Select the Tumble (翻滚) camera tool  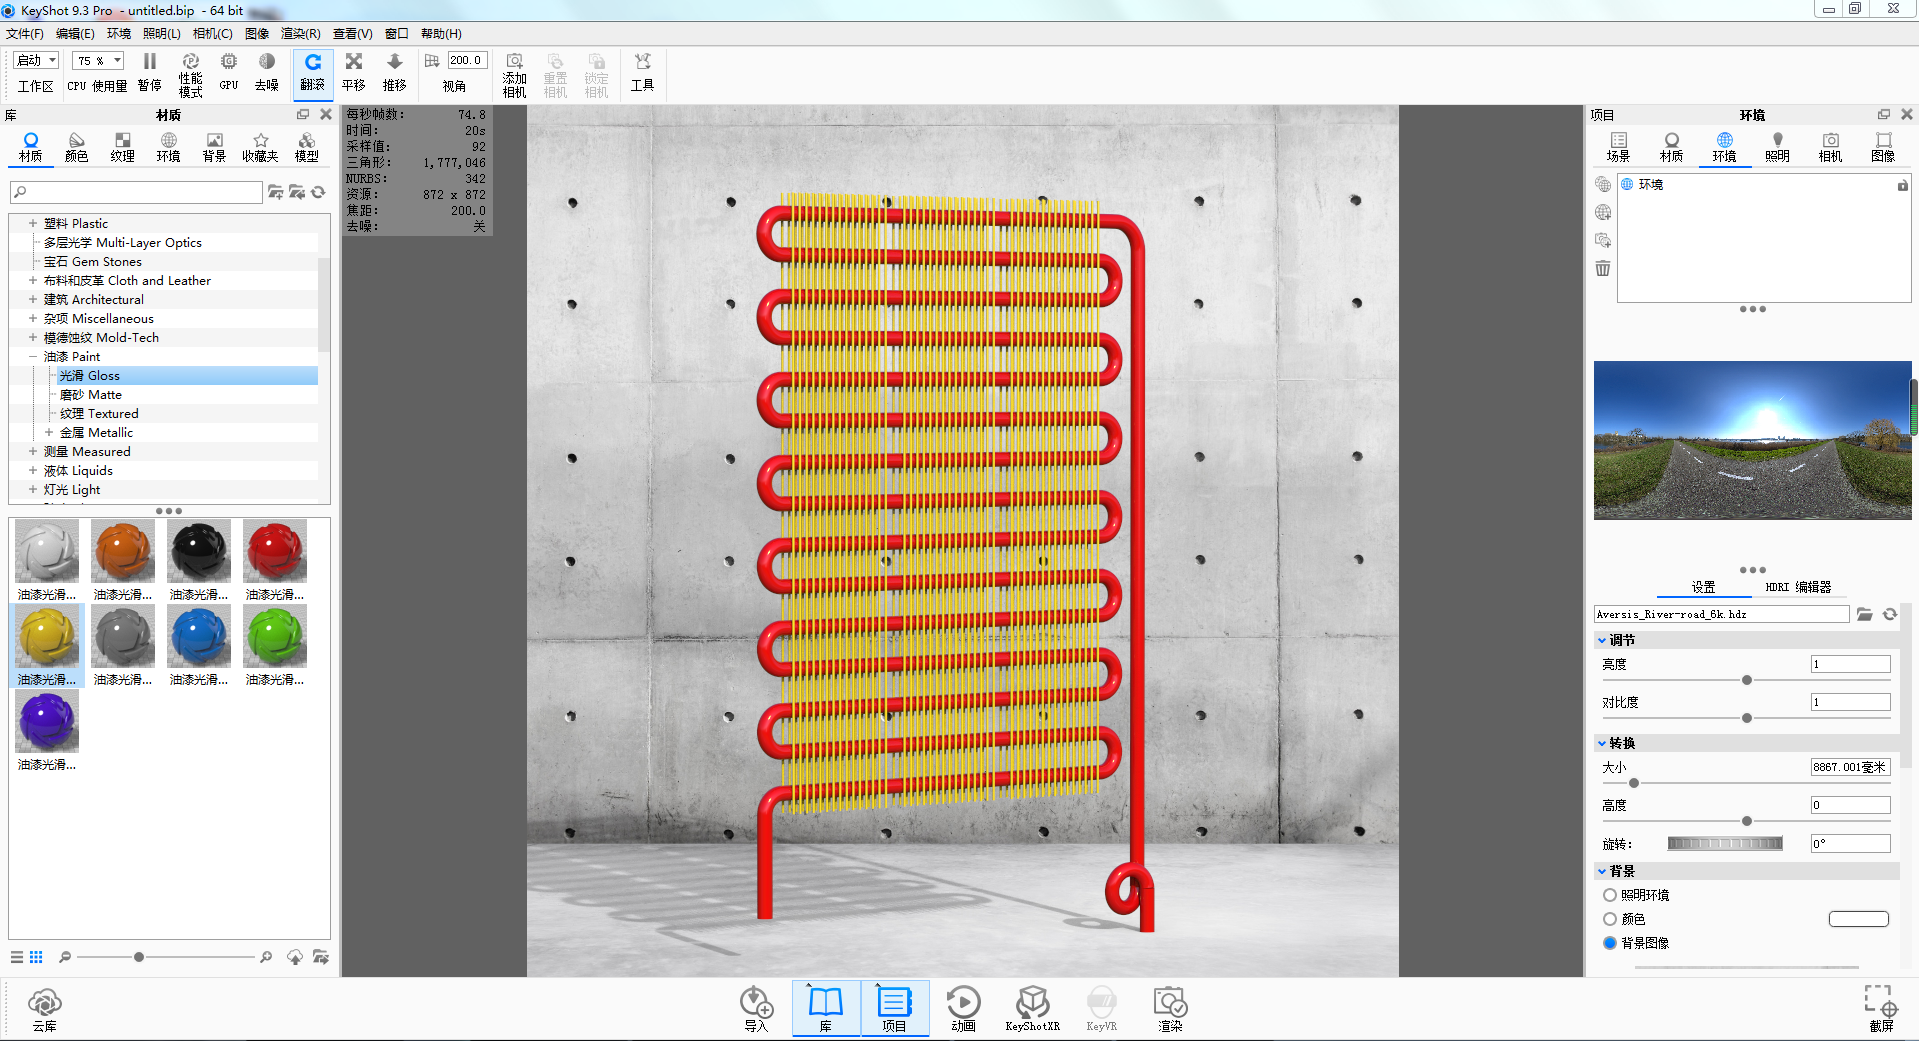pos(313,73)
